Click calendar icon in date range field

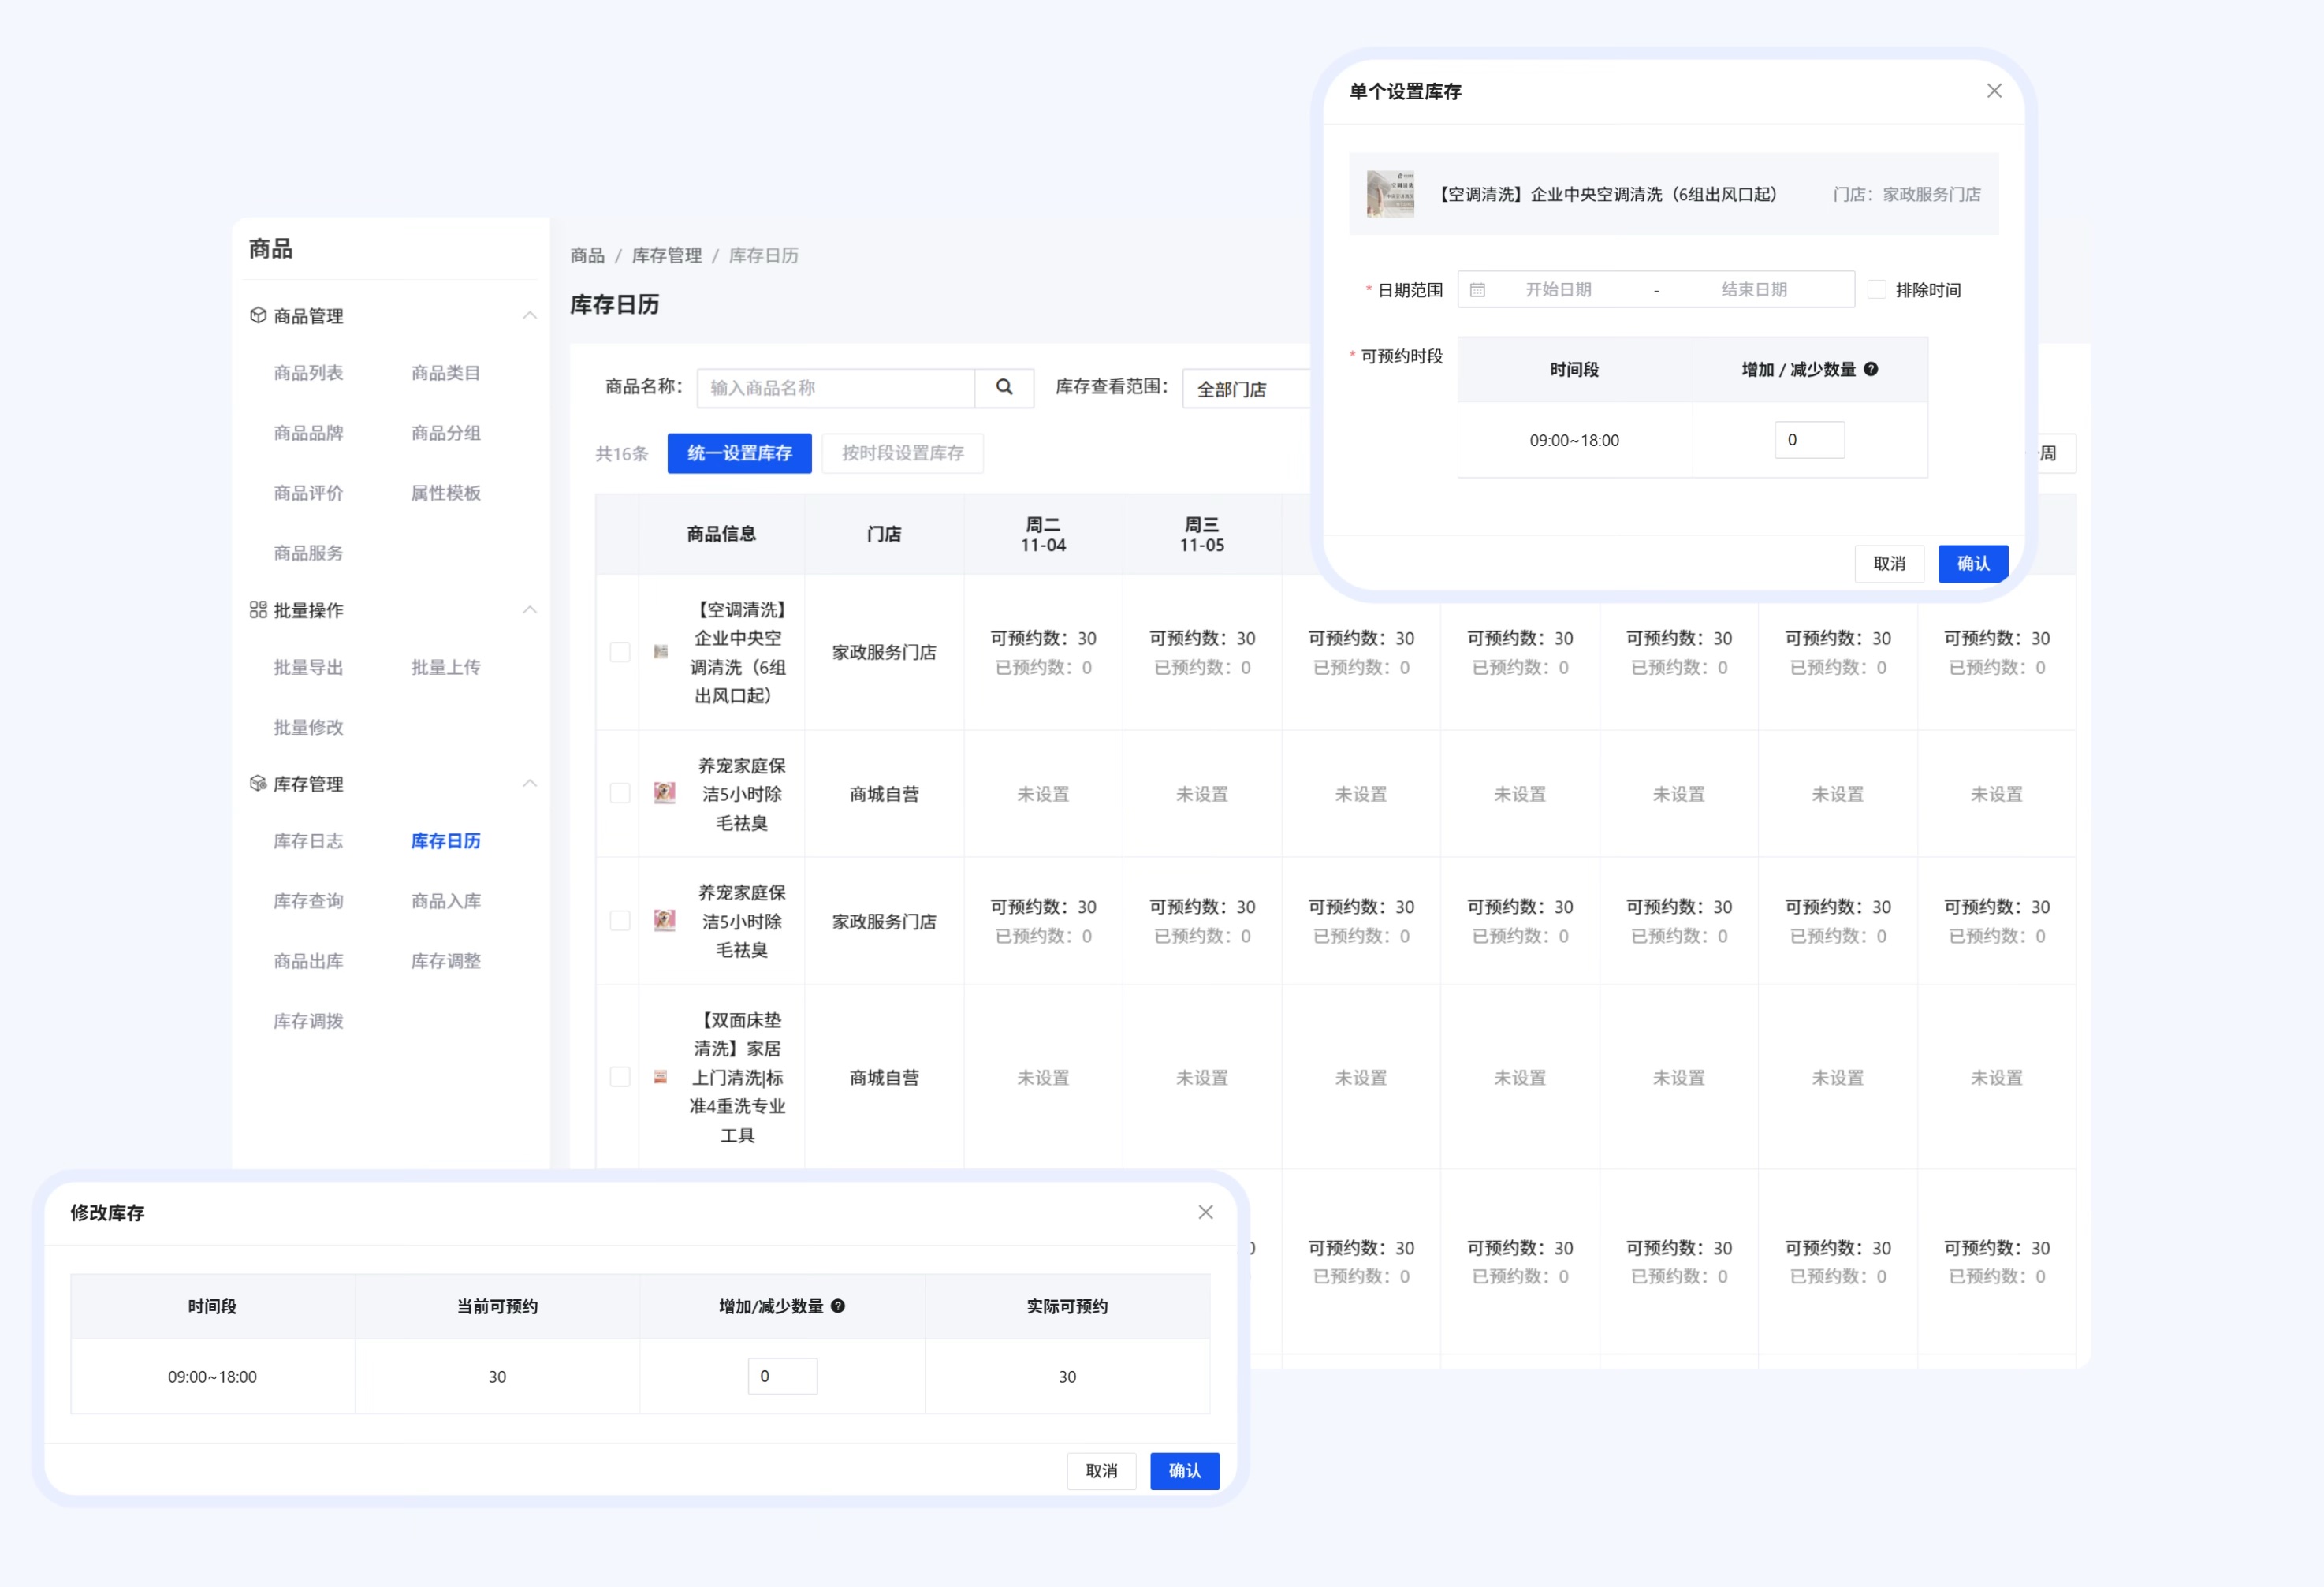1477,290
